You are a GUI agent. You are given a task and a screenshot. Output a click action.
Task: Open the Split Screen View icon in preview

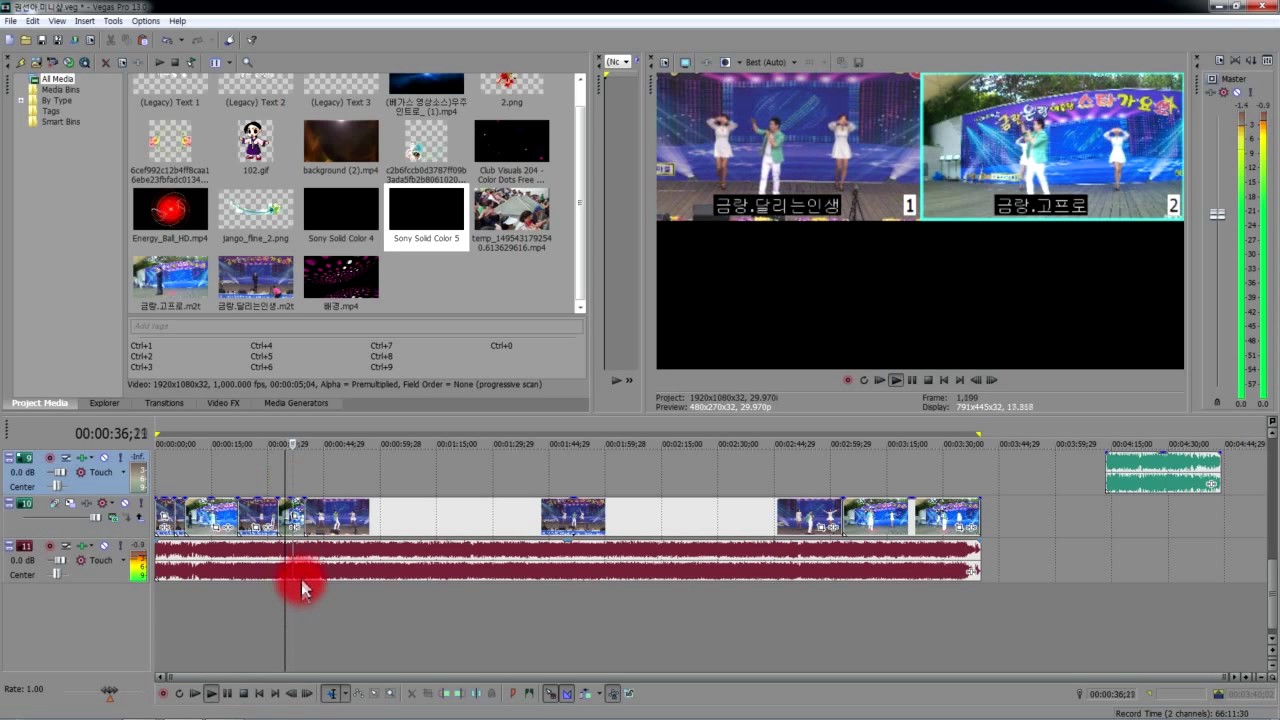click(725, 62)
